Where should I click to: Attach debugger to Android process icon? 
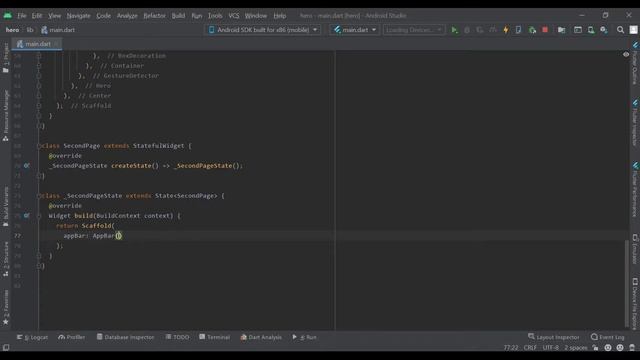(x=532, y=30)
